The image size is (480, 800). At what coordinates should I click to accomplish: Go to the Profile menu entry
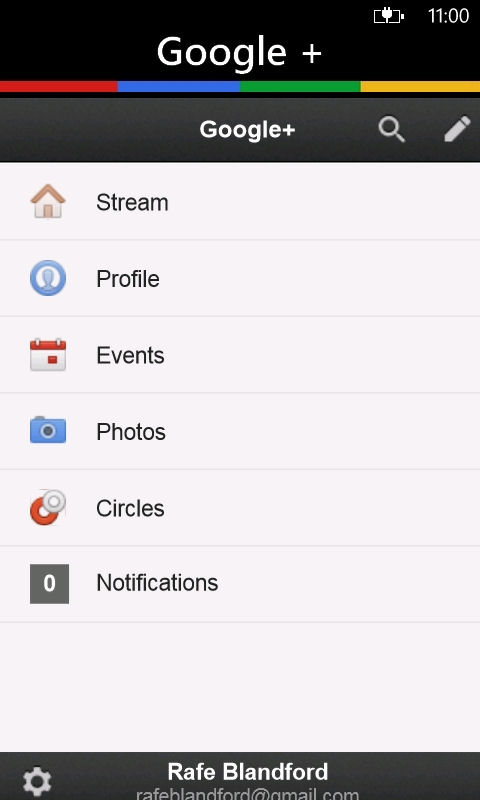coord(240,278)
